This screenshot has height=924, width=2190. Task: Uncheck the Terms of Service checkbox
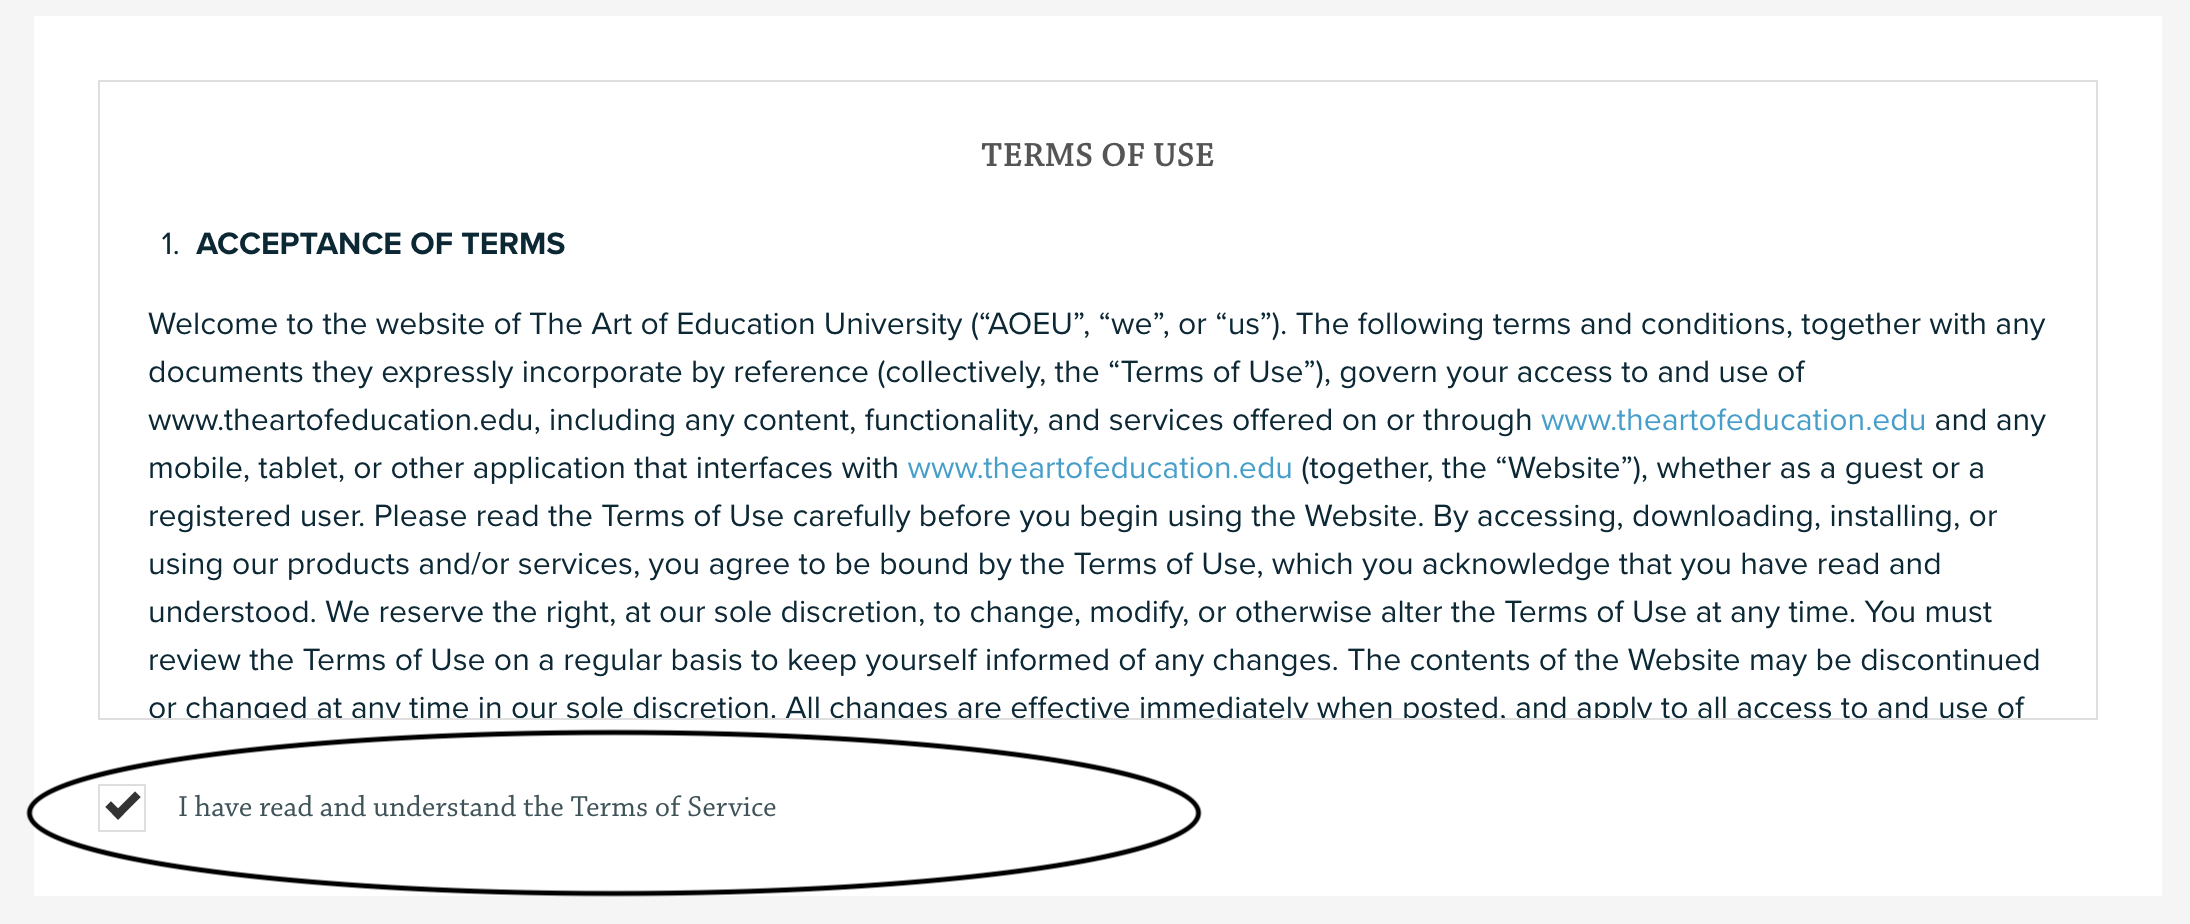pyautogui.click(x=122, y=807)
